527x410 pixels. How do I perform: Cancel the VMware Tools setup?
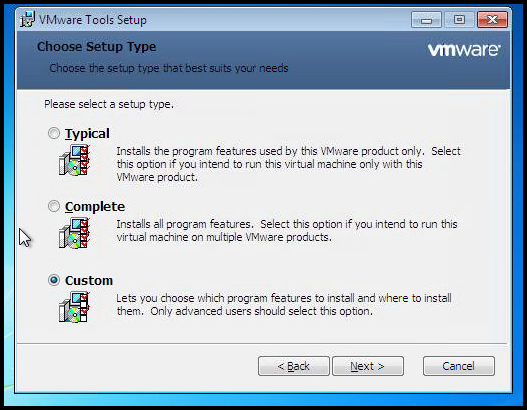459,366
